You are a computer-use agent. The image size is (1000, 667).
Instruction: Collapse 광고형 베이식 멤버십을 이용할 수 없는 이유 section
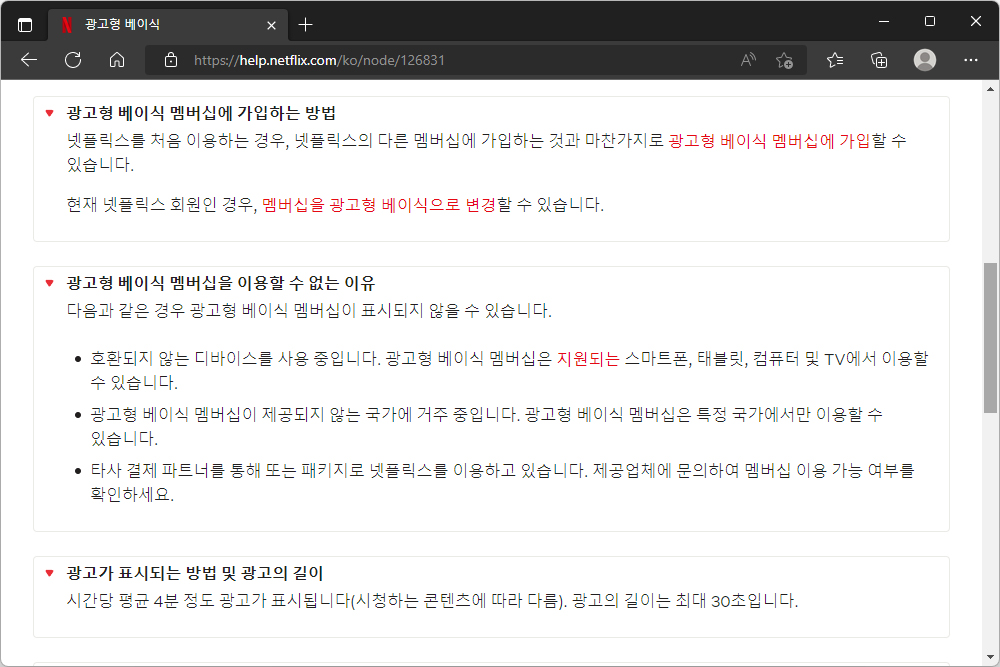tap(49, 283)
